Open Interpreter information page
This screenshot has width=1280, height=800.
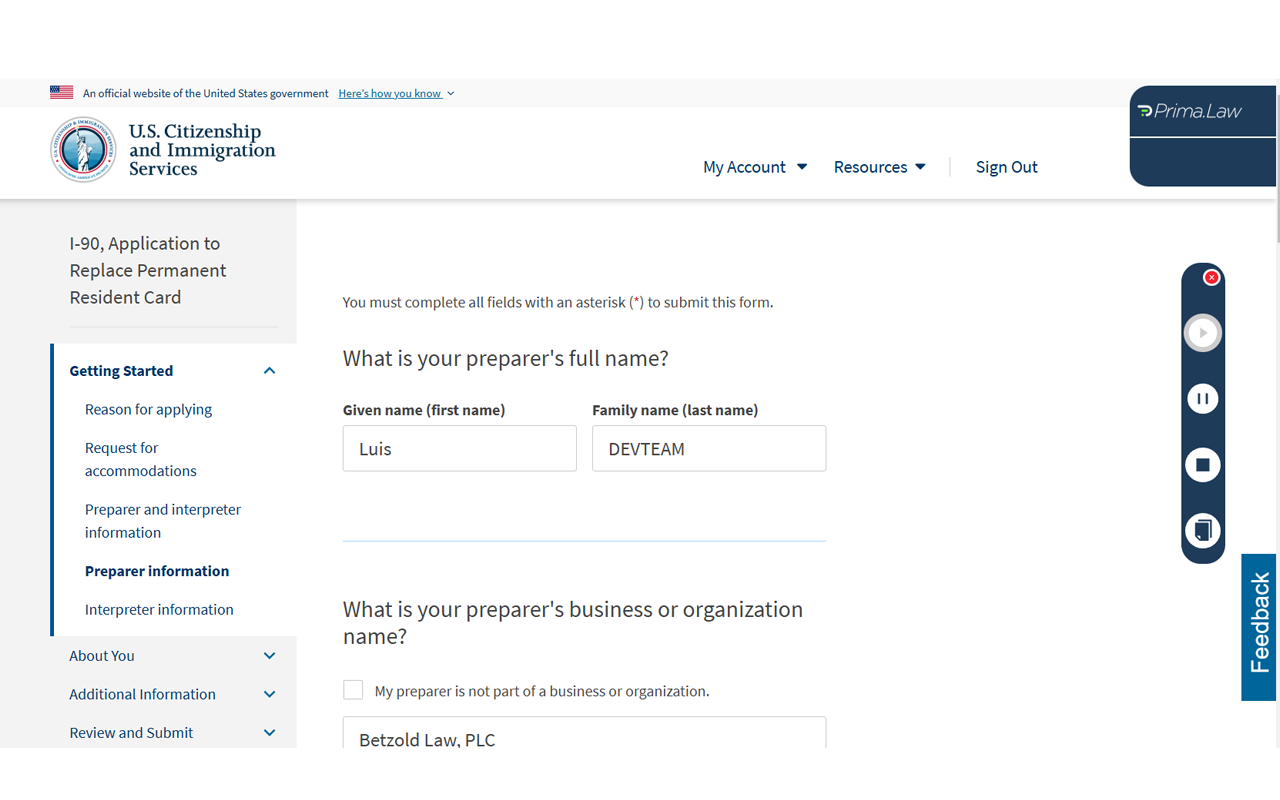coord(159,609)
